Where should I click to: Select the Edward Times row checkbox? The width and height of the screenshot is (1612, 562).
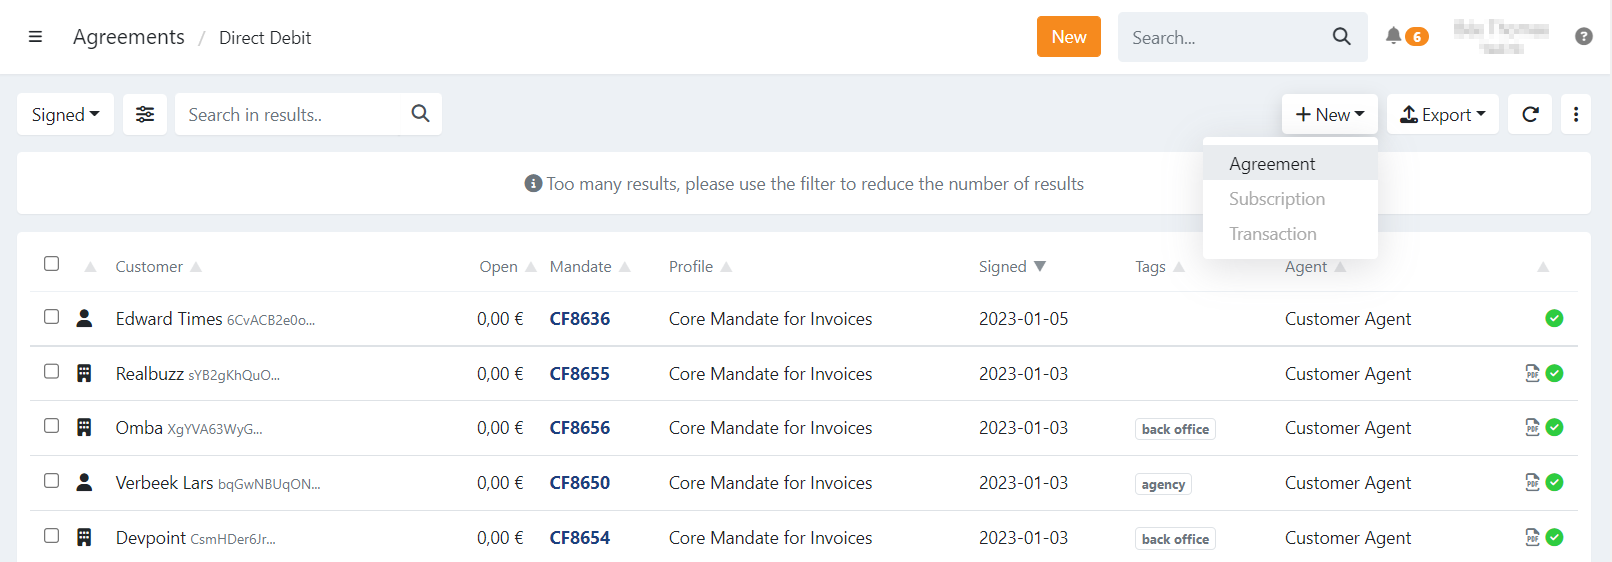click(x=52, y=317)
